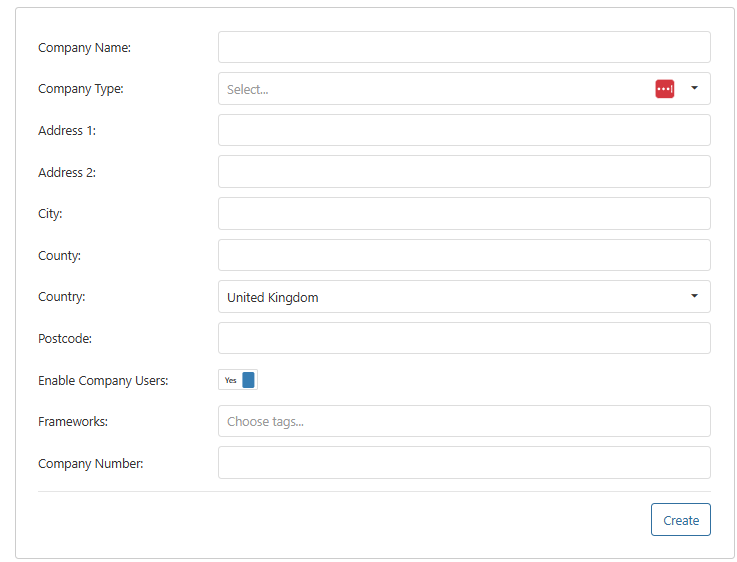Click the Enable Company Users label
Screen dimensions: 737x562
103,381
